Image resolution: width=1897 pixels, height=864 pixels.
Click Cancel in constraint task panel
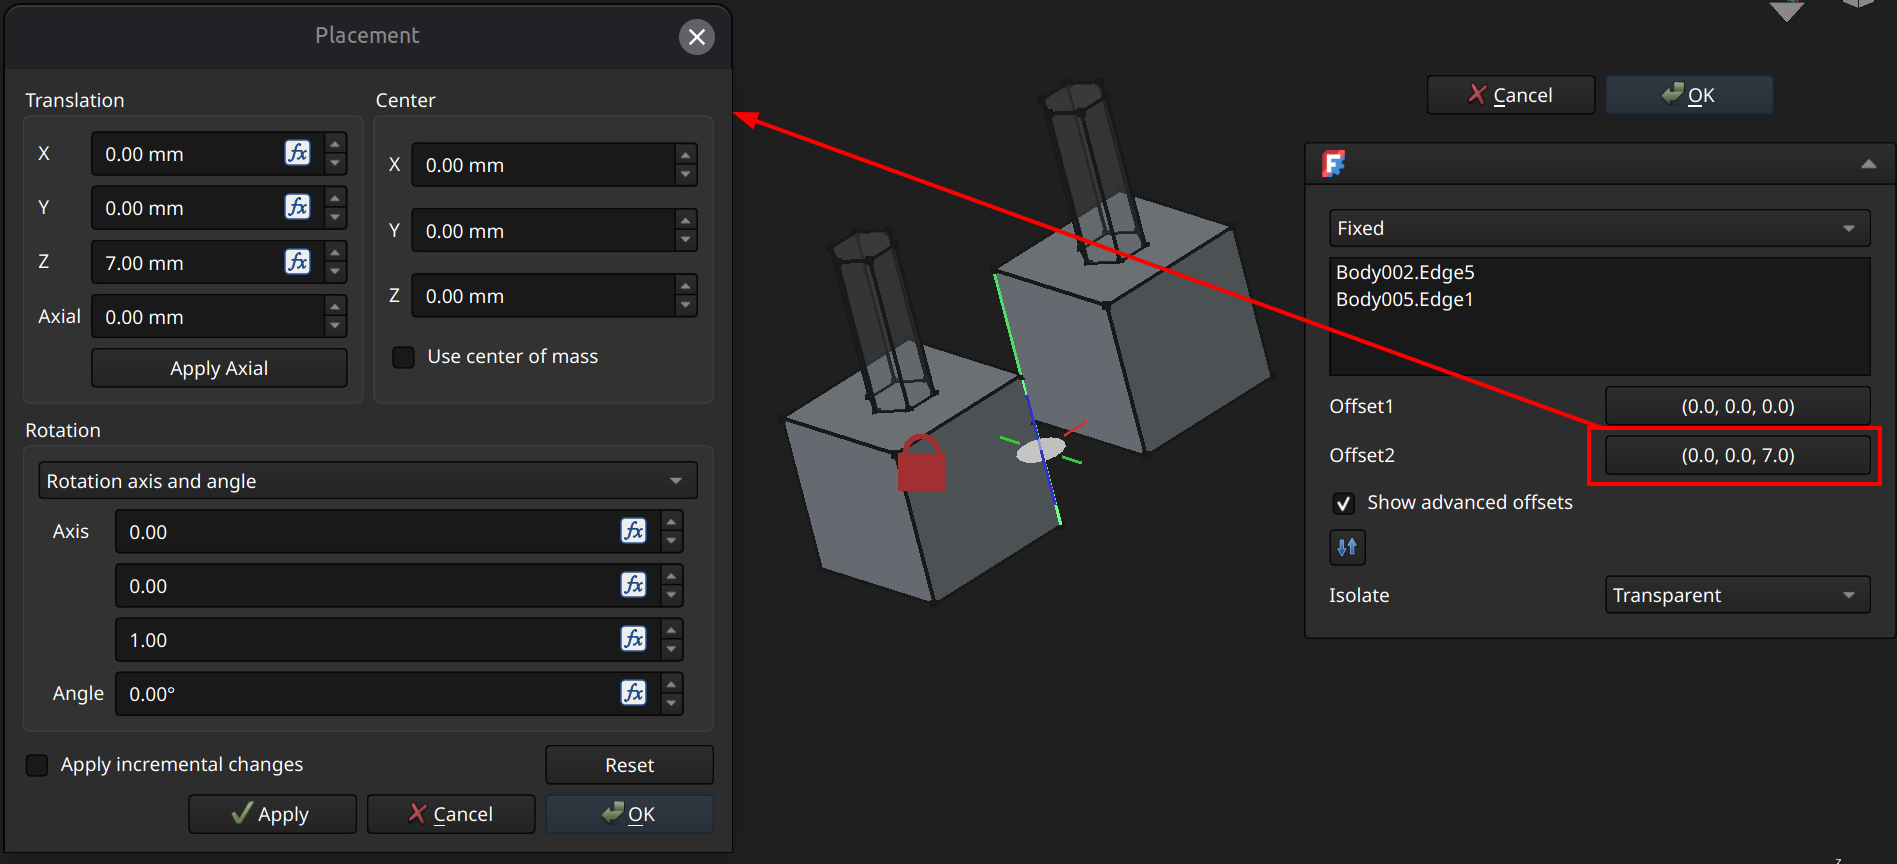(1511, 95)
